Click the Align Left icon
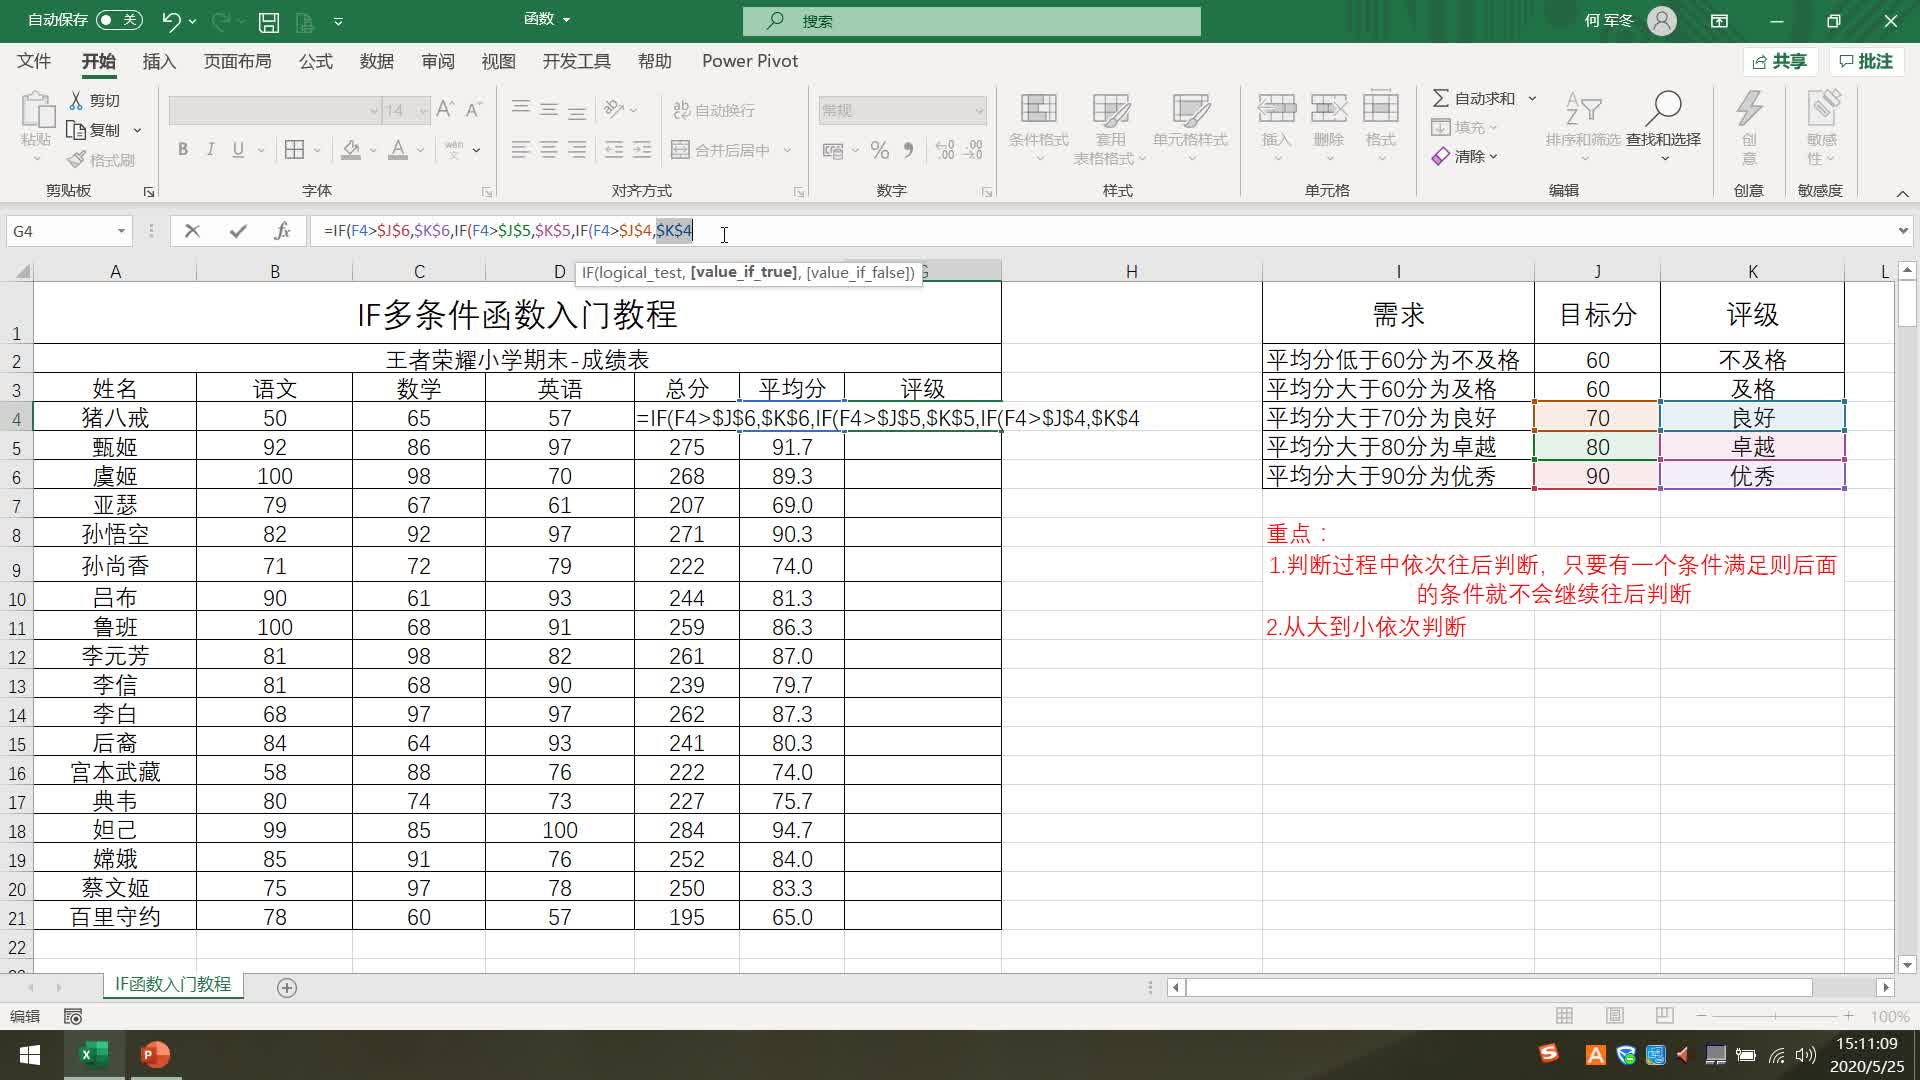The image size is (1920, 1080). [x=521, y=150]
